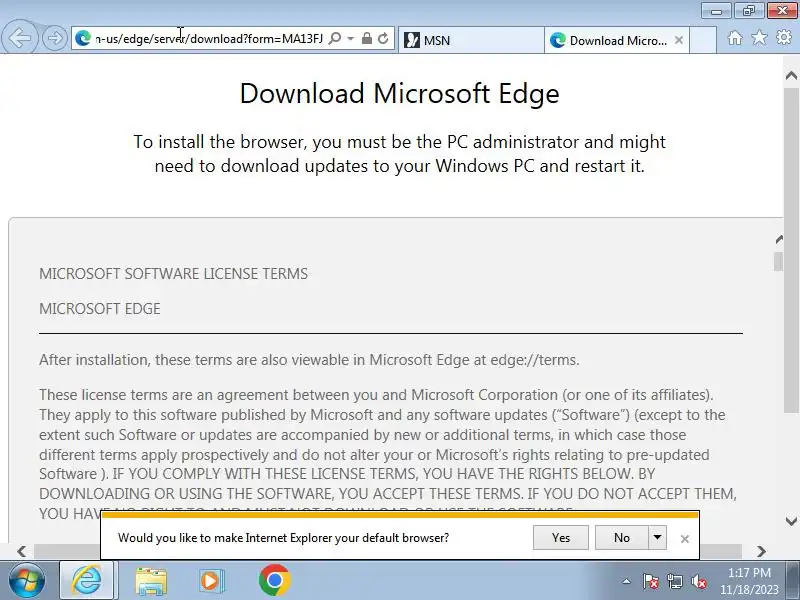Click the horizontal scrollbar left arrow
The height and width of the screenshot is (600, 800).
[21, 552]
